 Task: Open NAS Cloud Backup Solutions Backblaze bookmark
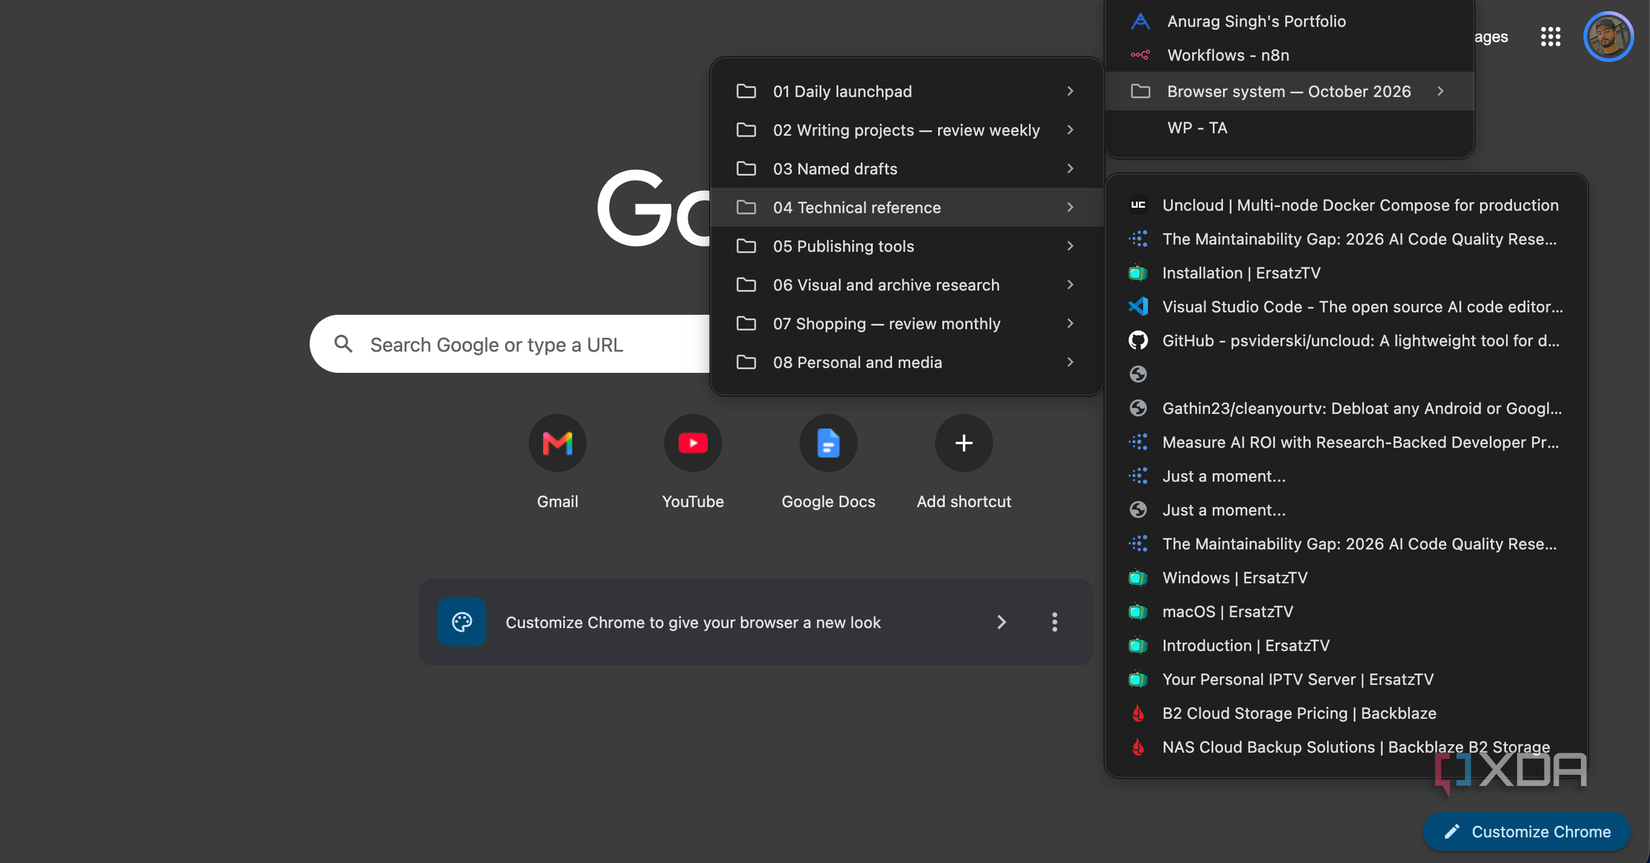[x=1346, y=747]
